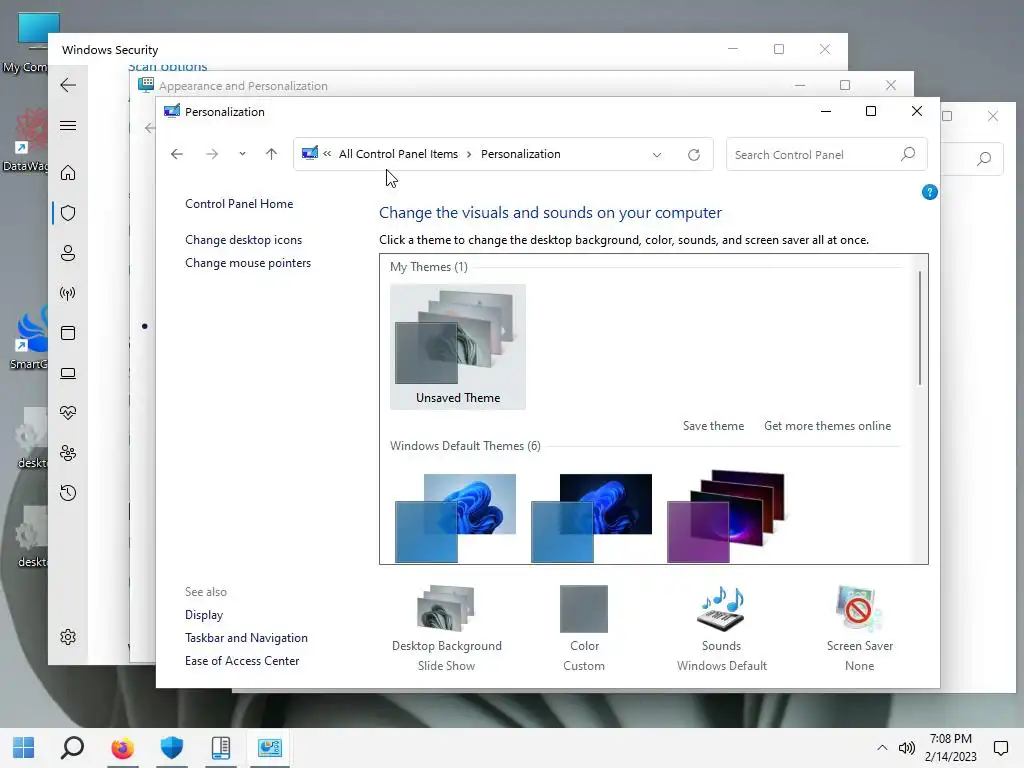Refresh the Personalization page

pos(694,155)
